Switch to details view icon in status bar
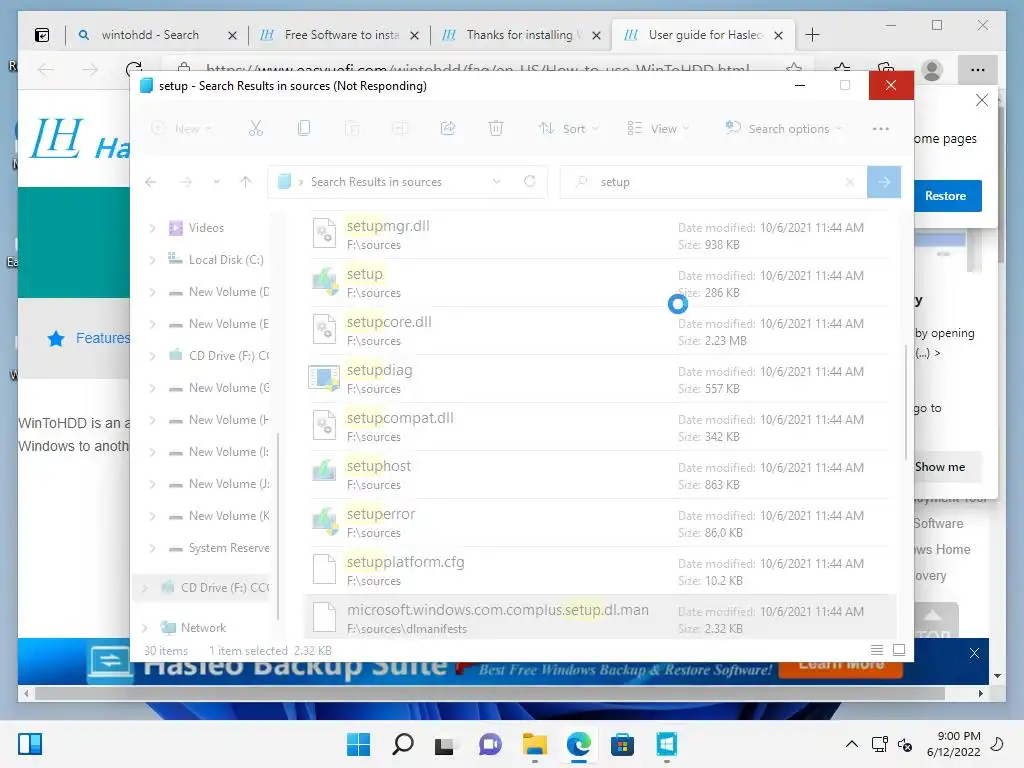 pyautogui.click(x=876, y=650)
